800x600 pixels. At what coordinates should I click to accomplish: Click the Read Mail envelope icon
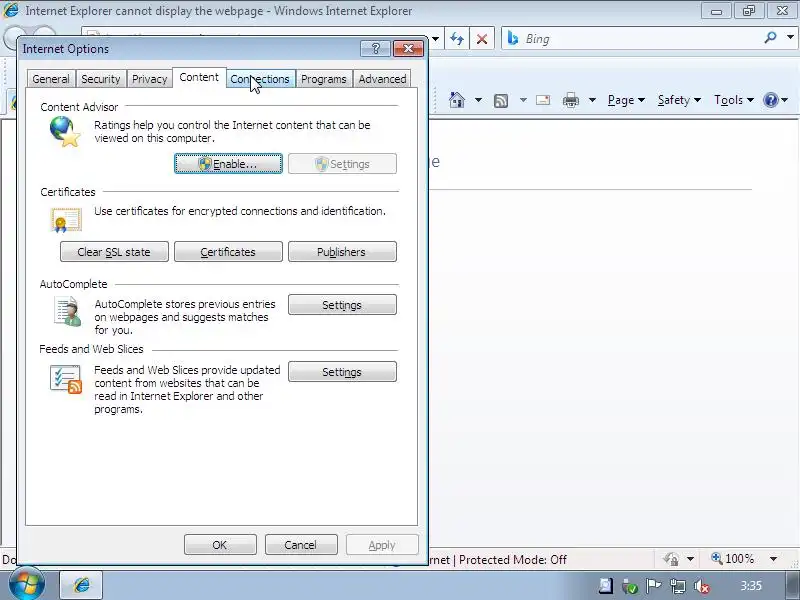(x=543, y=100)
